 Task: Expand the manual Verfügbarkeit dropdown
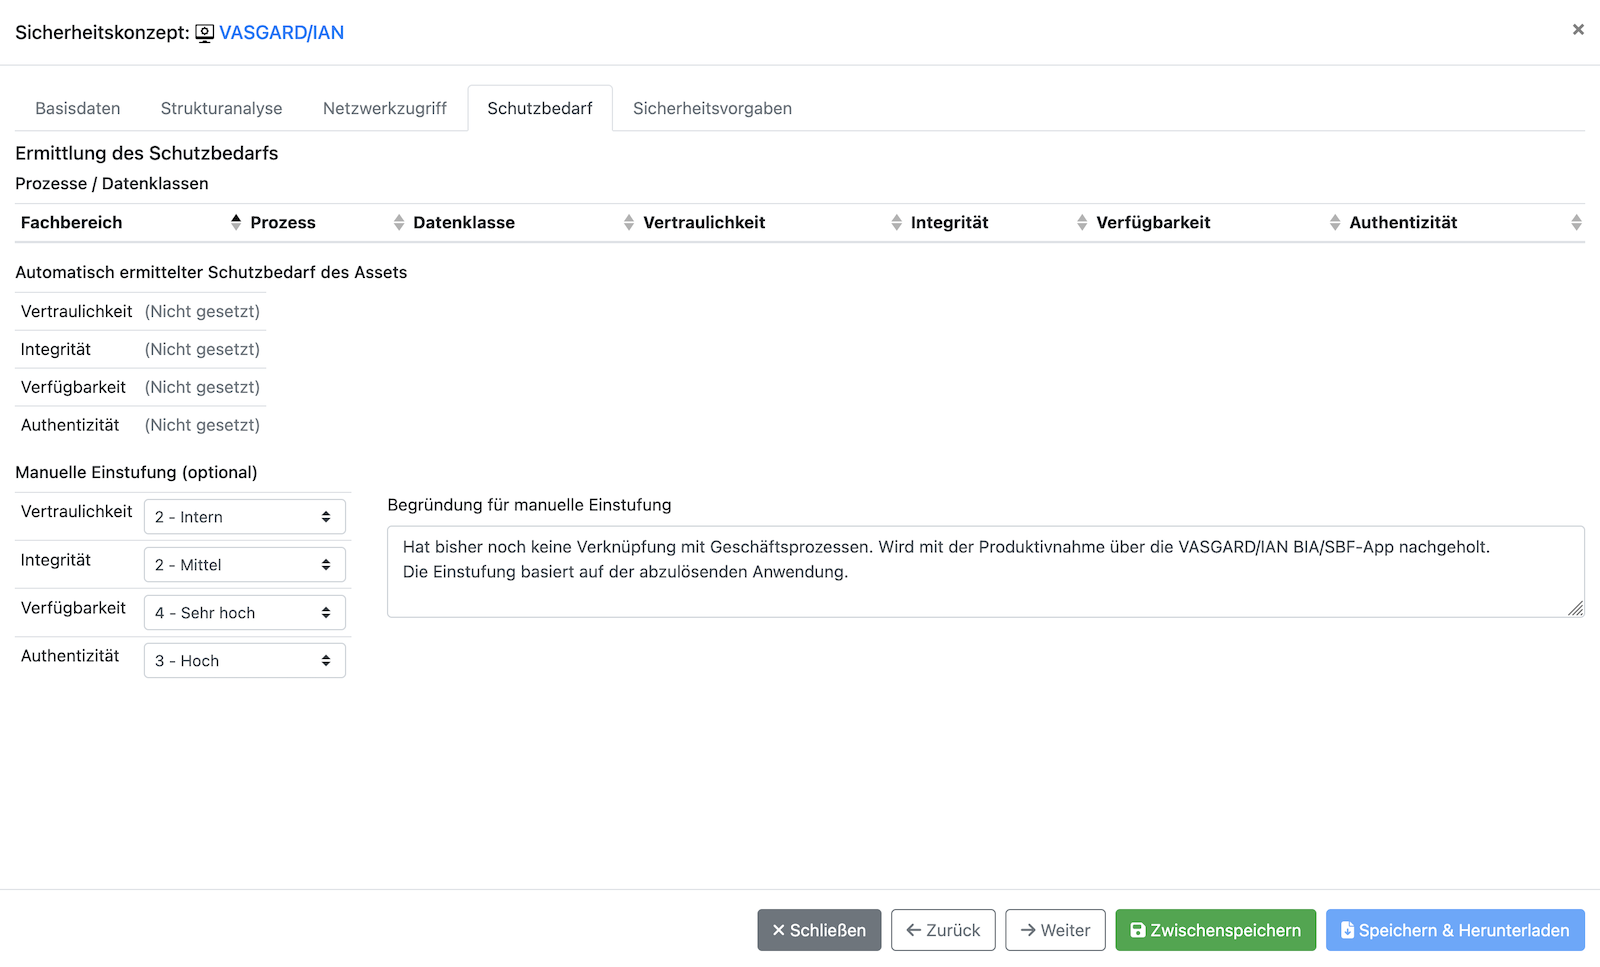245,613
